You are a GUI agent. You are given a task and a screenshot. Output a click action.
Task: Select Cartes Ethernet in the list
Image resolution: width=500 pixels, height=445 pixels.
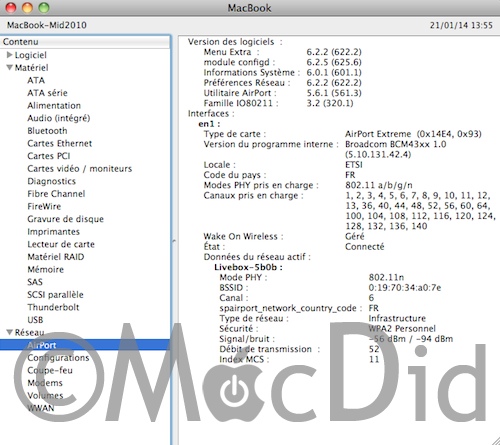pyautogui.click(x=59, y=143)
